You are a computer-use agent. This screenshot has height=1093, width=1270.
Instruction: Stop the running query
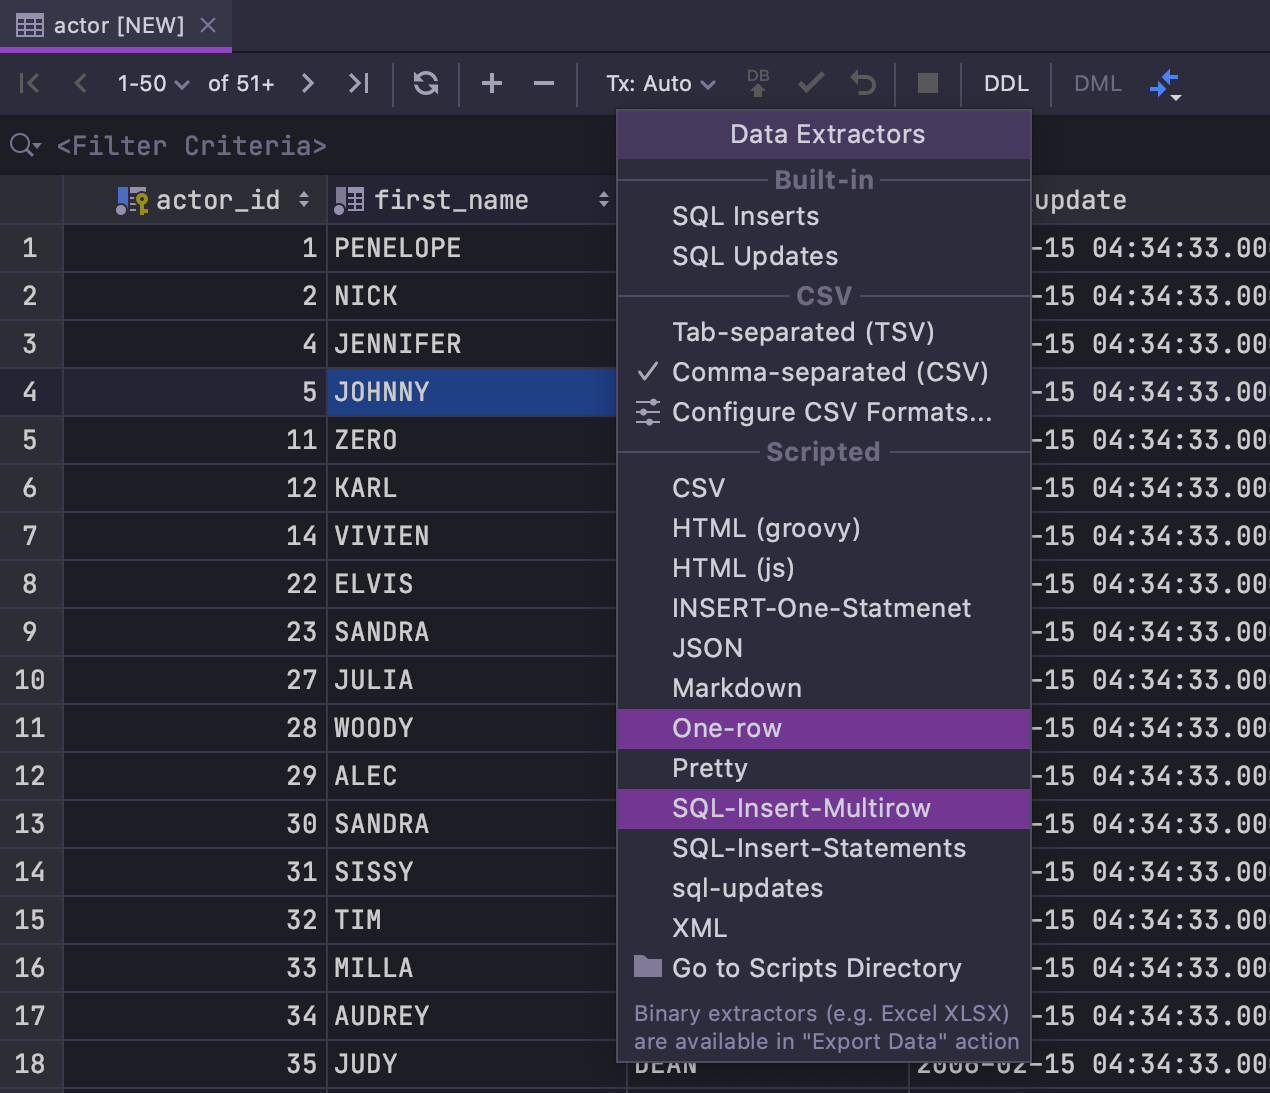click(928, 84)
